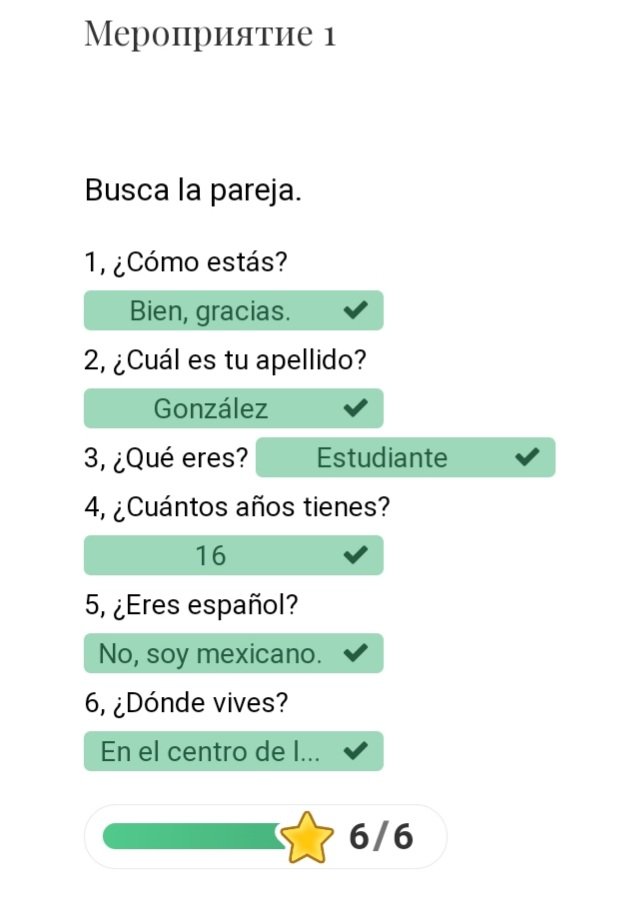The height and width of the screenshot is (911, 629).
Task: Click the checkmark next to answer '16'
Action: [x=354, y=555]
